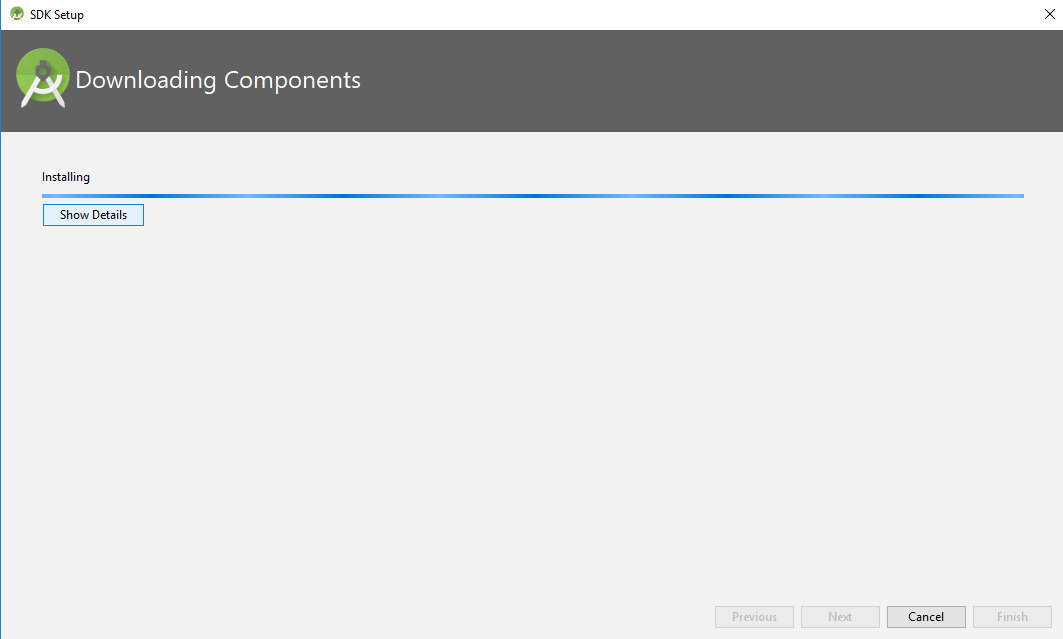Click the blank panel below Show Details
Image resolution: width=1063 pixels, height=639 pixels.
(530, 400)
